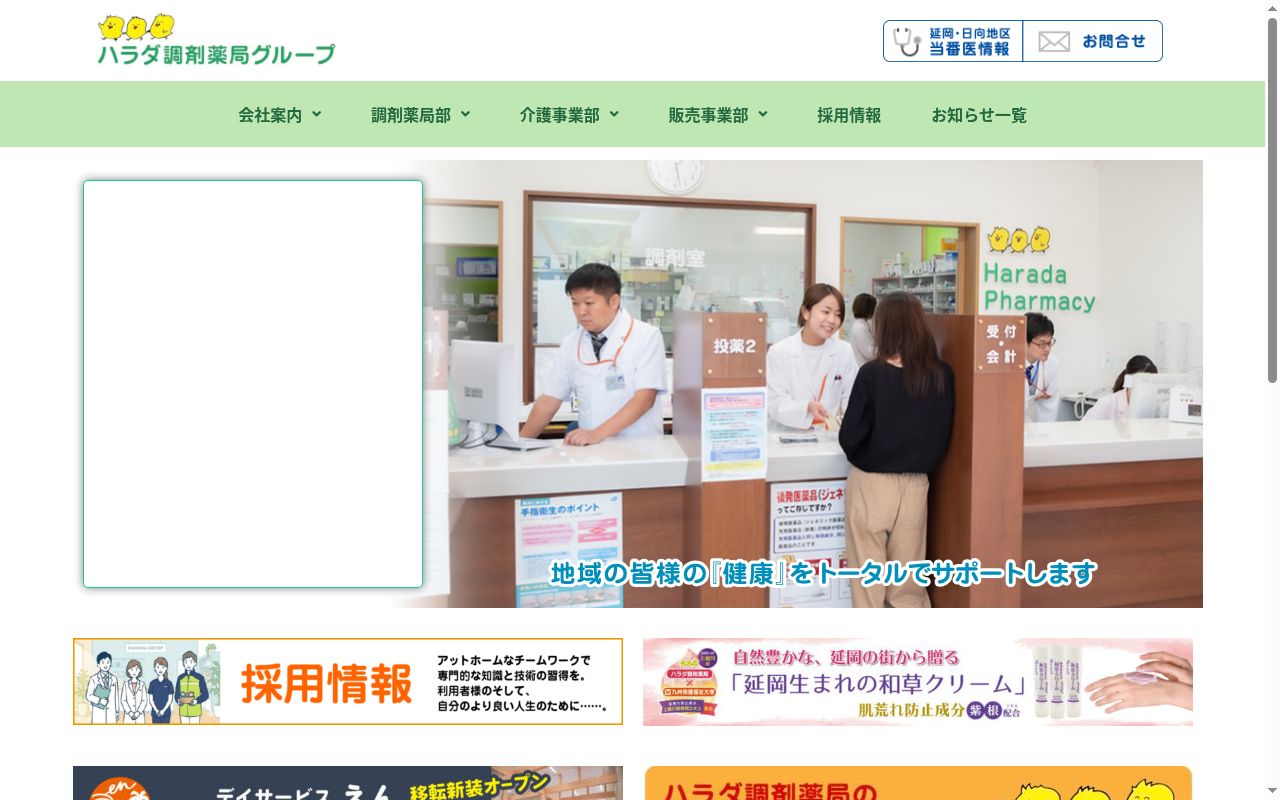Click the vertical page scrollbar thumb
The height and width of the screenshot is (800, 1280).
[1272, 200]
